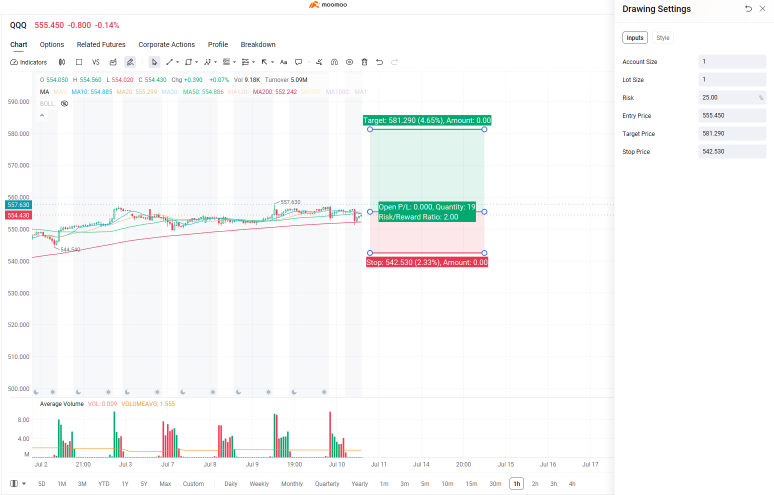Select the Inputs tab in Drawing Settings

[635, 38]
